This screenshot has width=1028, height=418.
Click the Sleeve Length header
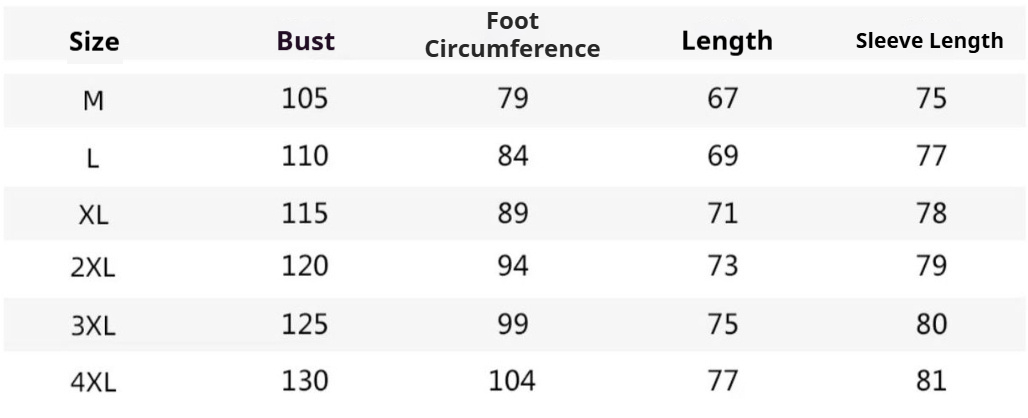(929, 41)
